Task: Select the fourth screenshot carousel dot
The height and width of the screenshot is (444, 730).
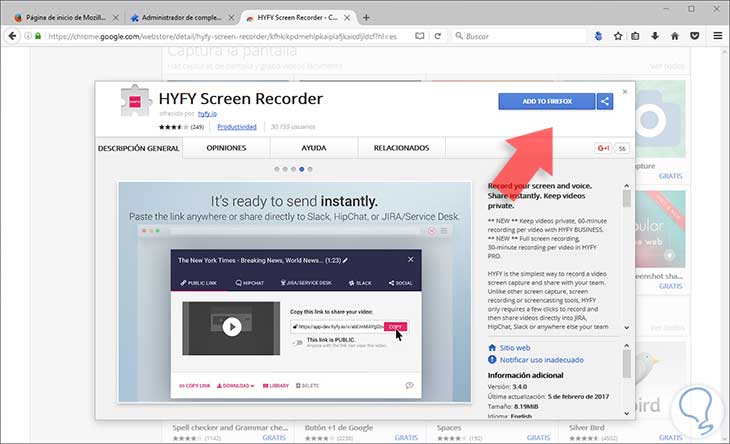Action: (302, 169)
